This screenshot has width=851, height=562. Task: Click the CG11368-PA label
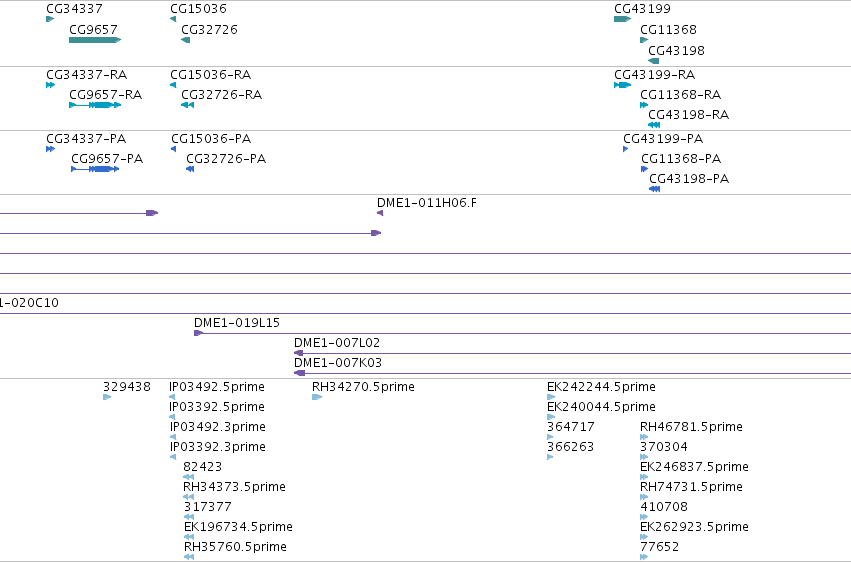point(681,159)
